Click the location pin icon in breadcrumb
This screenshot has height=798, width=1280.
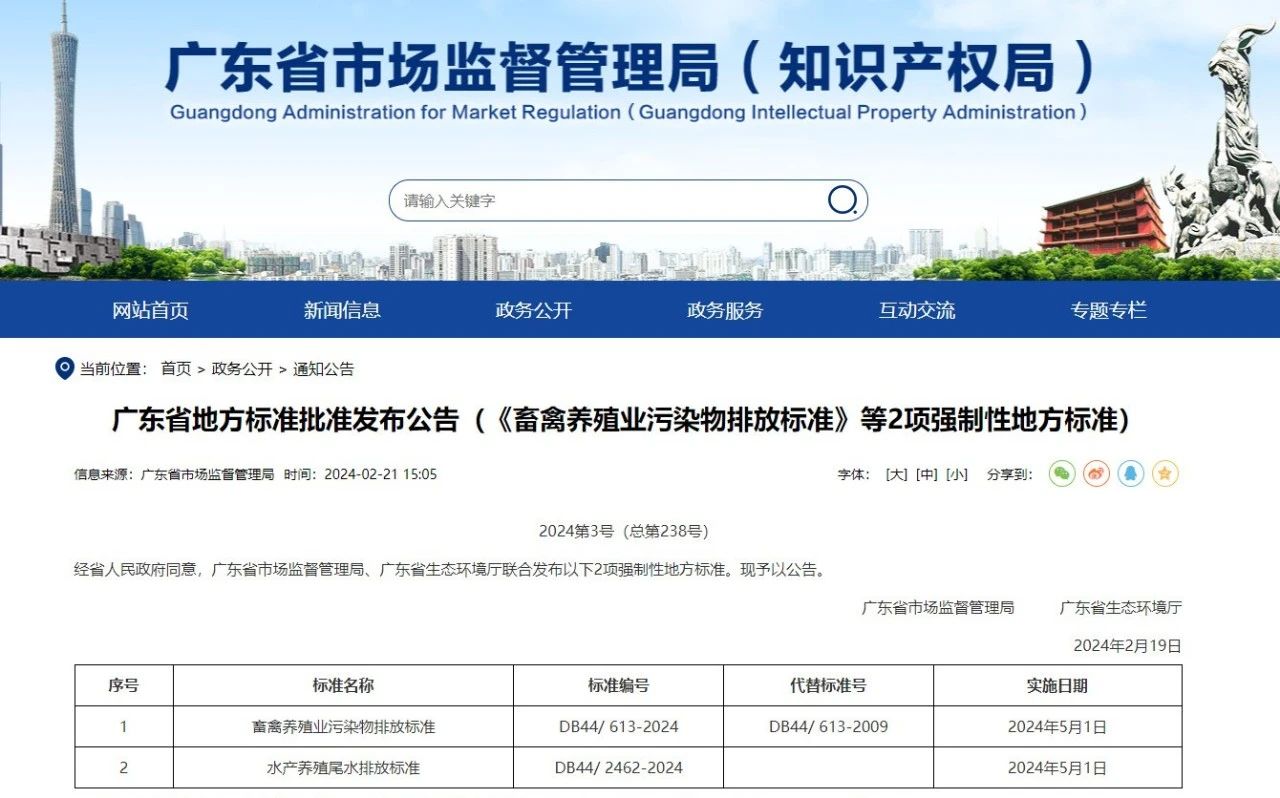(x=65, y=369)
